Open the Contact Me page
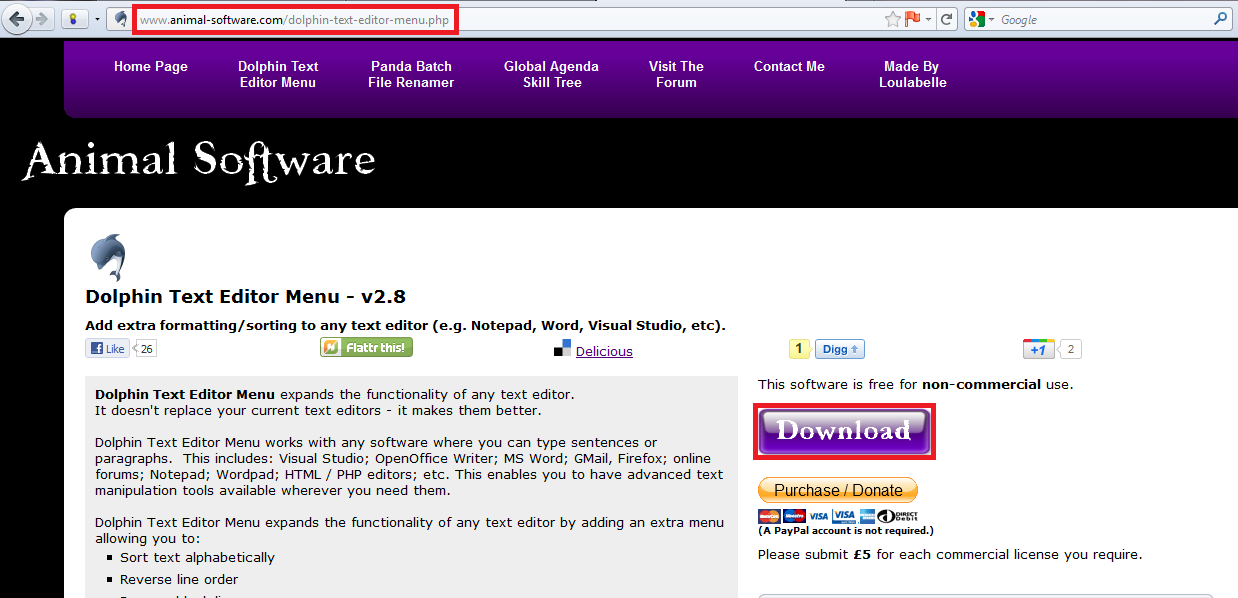The width and height of the screenshot is (1238, 598). [x=789, y=66]
